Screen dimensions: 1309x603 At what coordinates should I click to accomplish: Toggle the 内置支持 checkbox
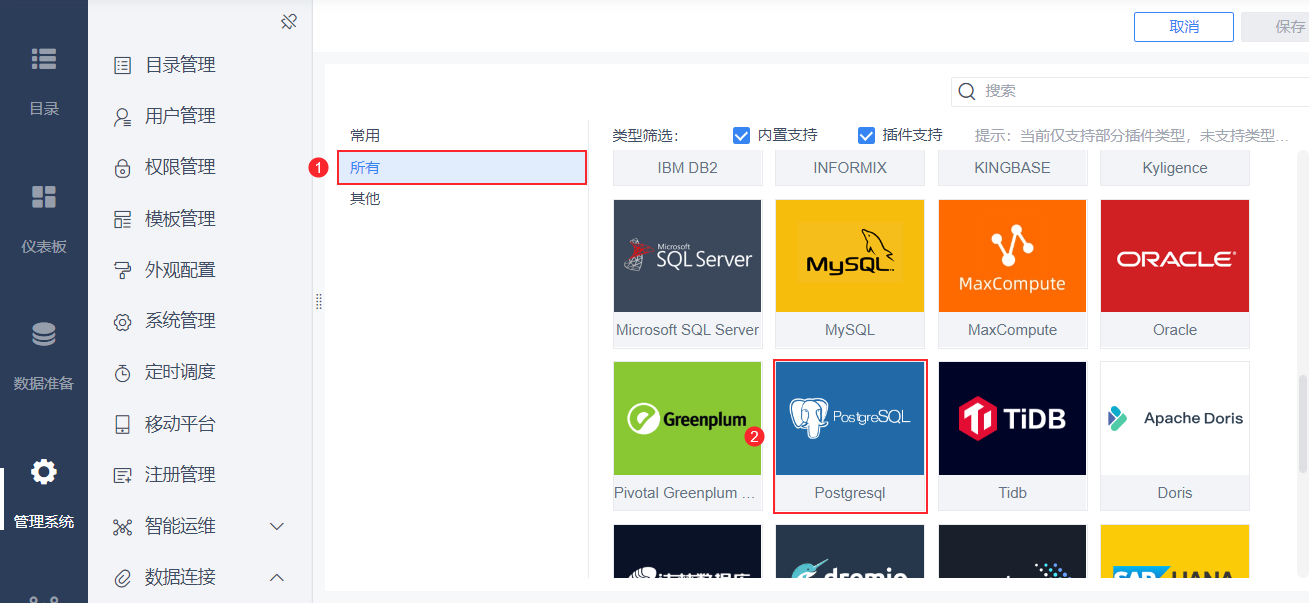(741, 135)
